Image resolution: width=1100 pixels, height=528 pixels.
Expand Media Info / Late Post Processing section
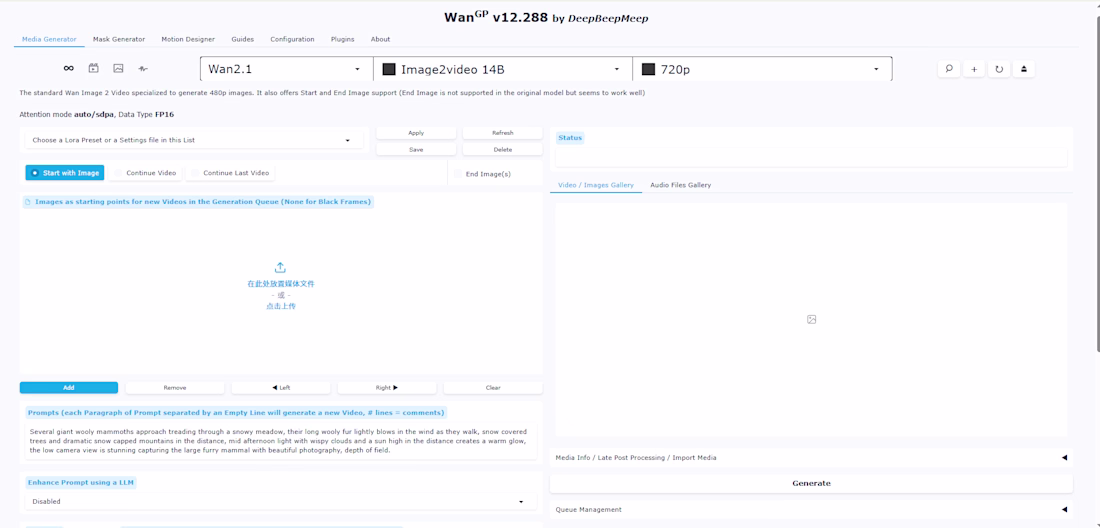811,457
